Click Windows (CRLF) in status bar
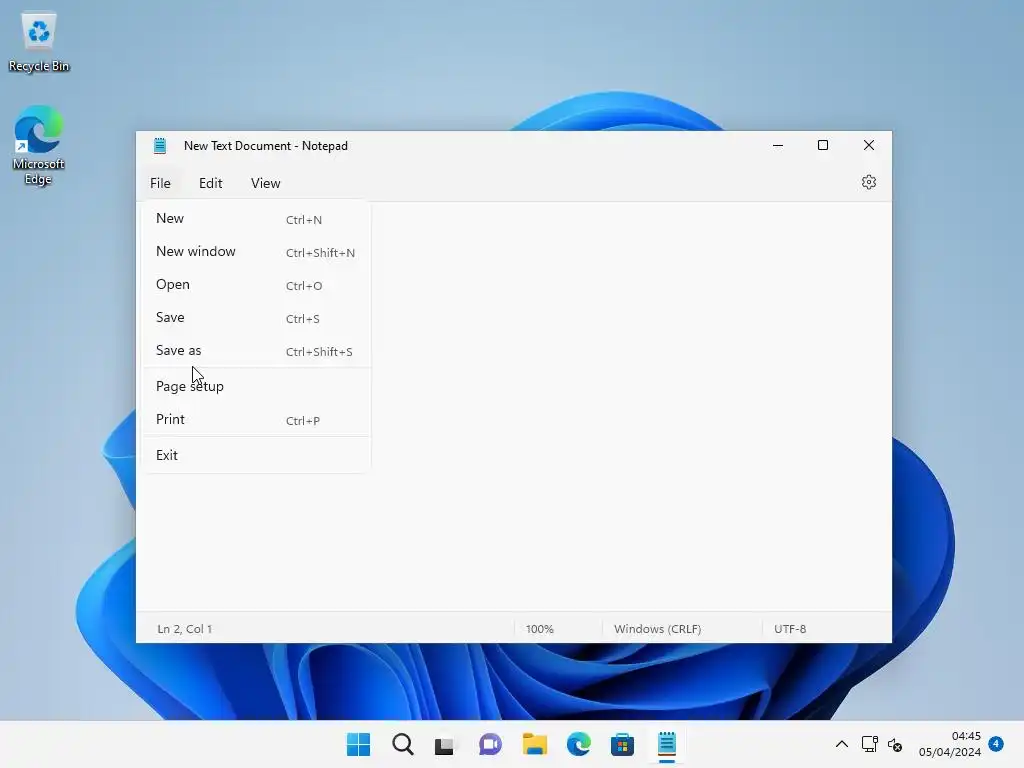 click(658, 629)
